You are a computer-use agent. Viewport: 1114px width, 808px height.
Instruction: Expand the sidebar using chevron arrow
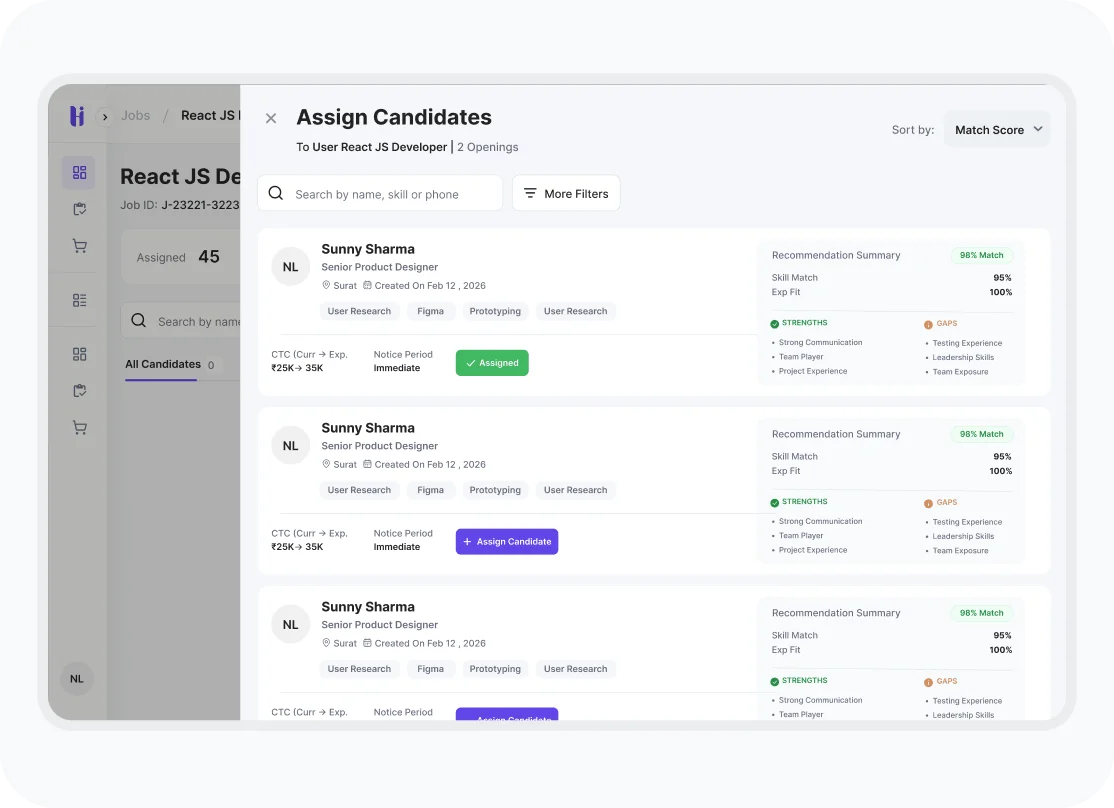[x=105, y=117]
